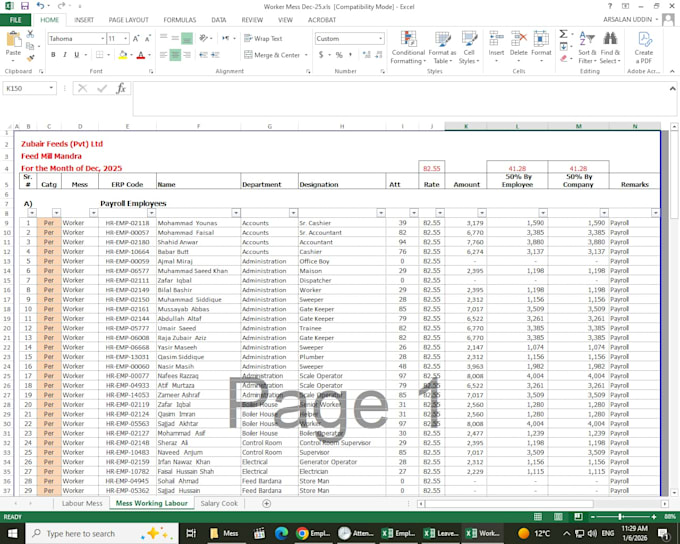Open Chrome from the taskbar

pos(314,533)
